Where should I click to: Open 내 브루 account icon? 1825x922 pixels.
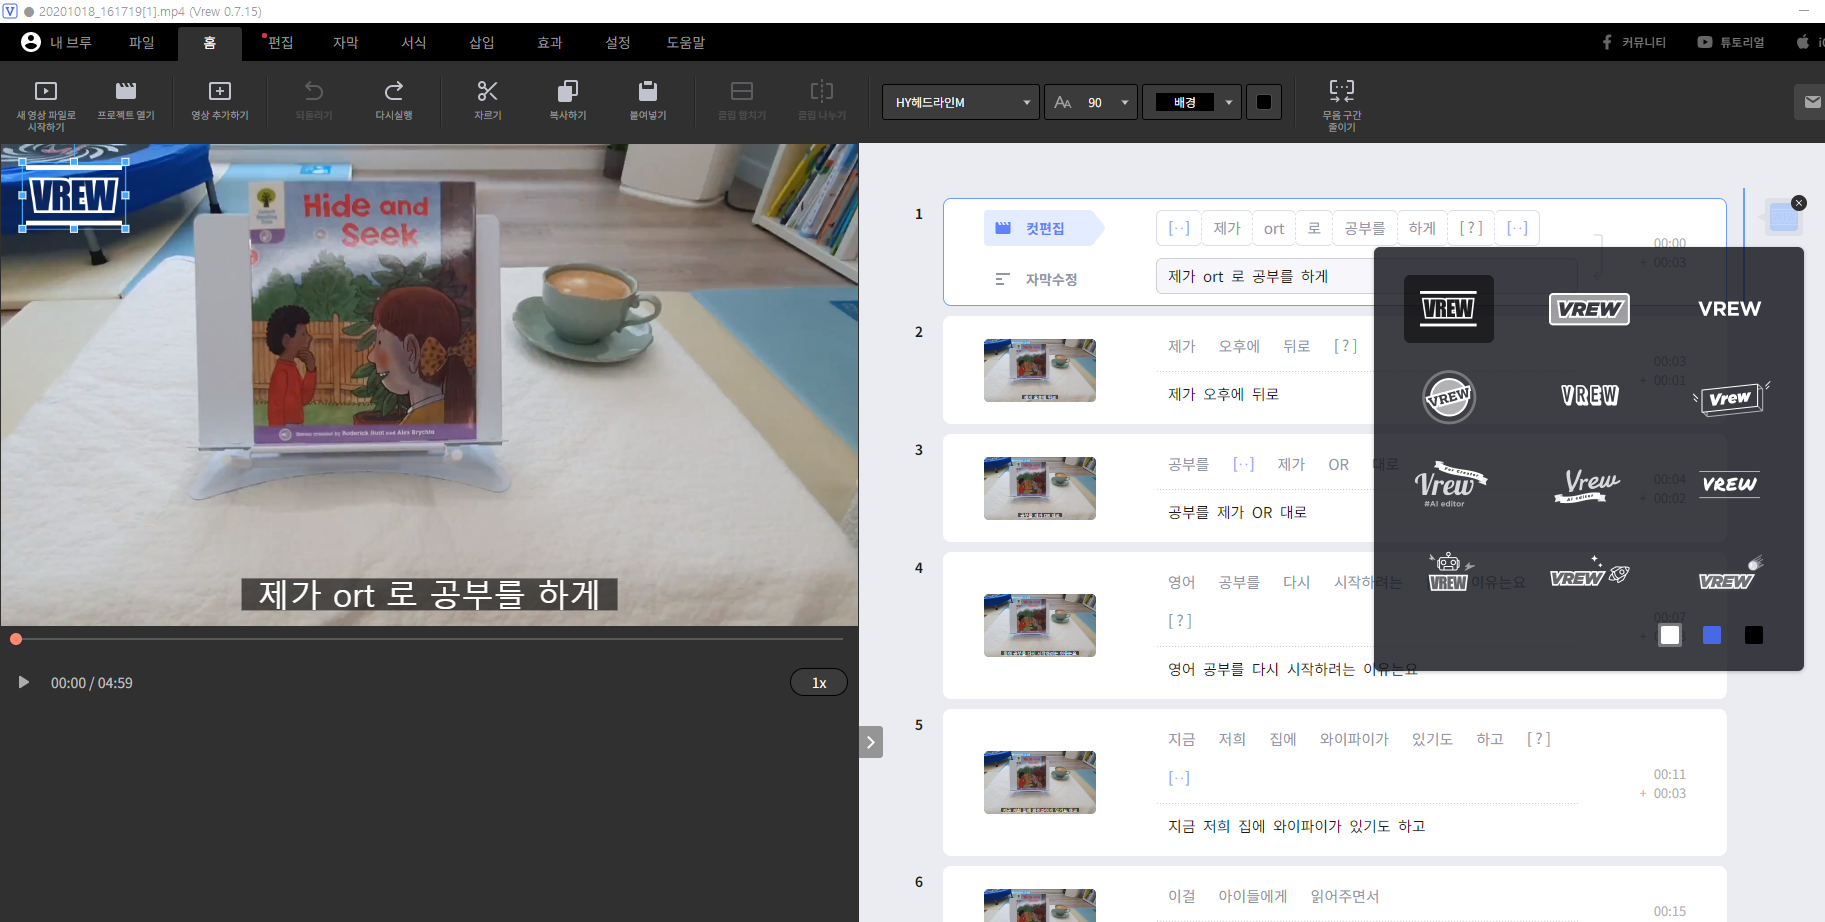(x=56, y=42)
